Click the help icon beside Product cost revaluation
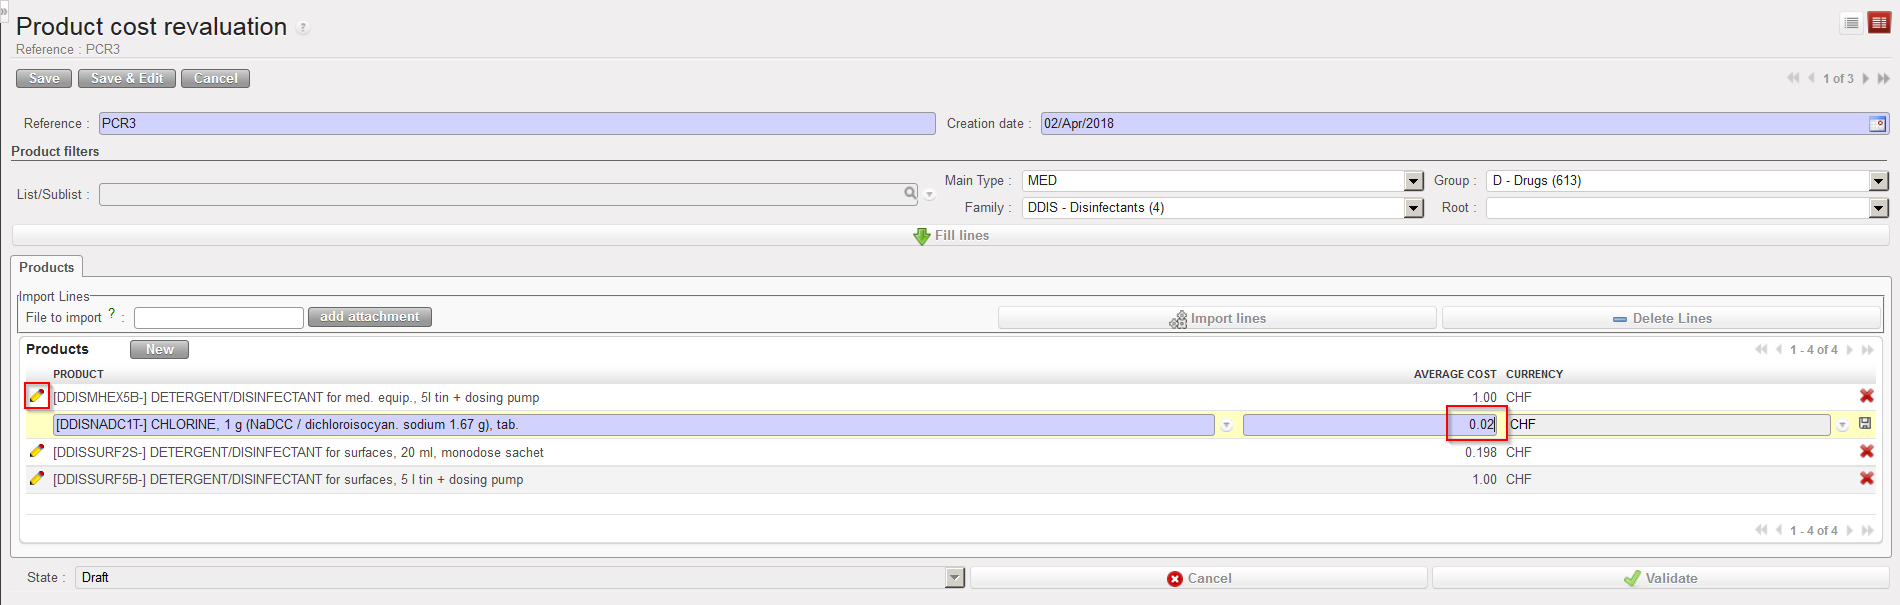Image resolution: width=1900 pixels, height=605 pixels. pyautogui.click(x=303, y=28)
